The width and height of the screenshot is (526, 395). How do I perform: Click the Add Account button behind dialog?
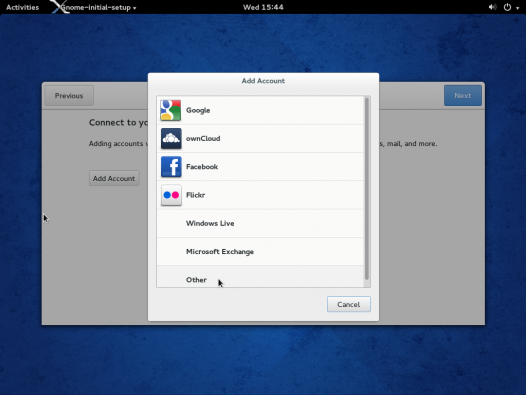coord(114,178)
